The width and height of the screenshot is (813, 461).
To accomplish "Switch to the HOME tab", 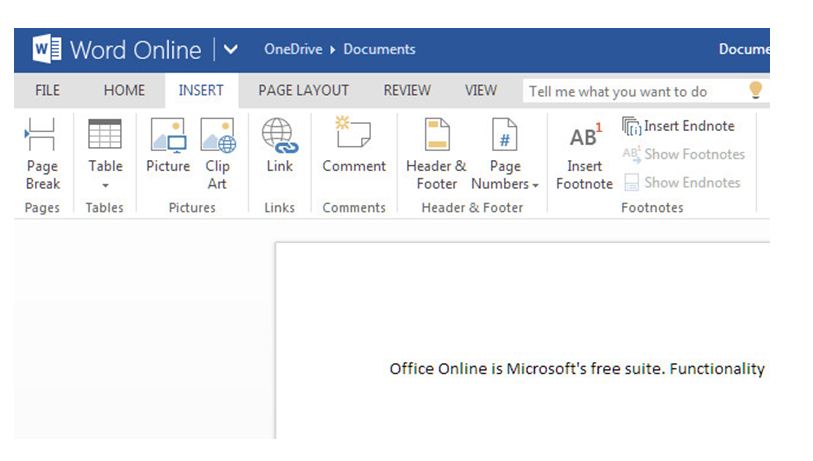I will coord(124,90).
